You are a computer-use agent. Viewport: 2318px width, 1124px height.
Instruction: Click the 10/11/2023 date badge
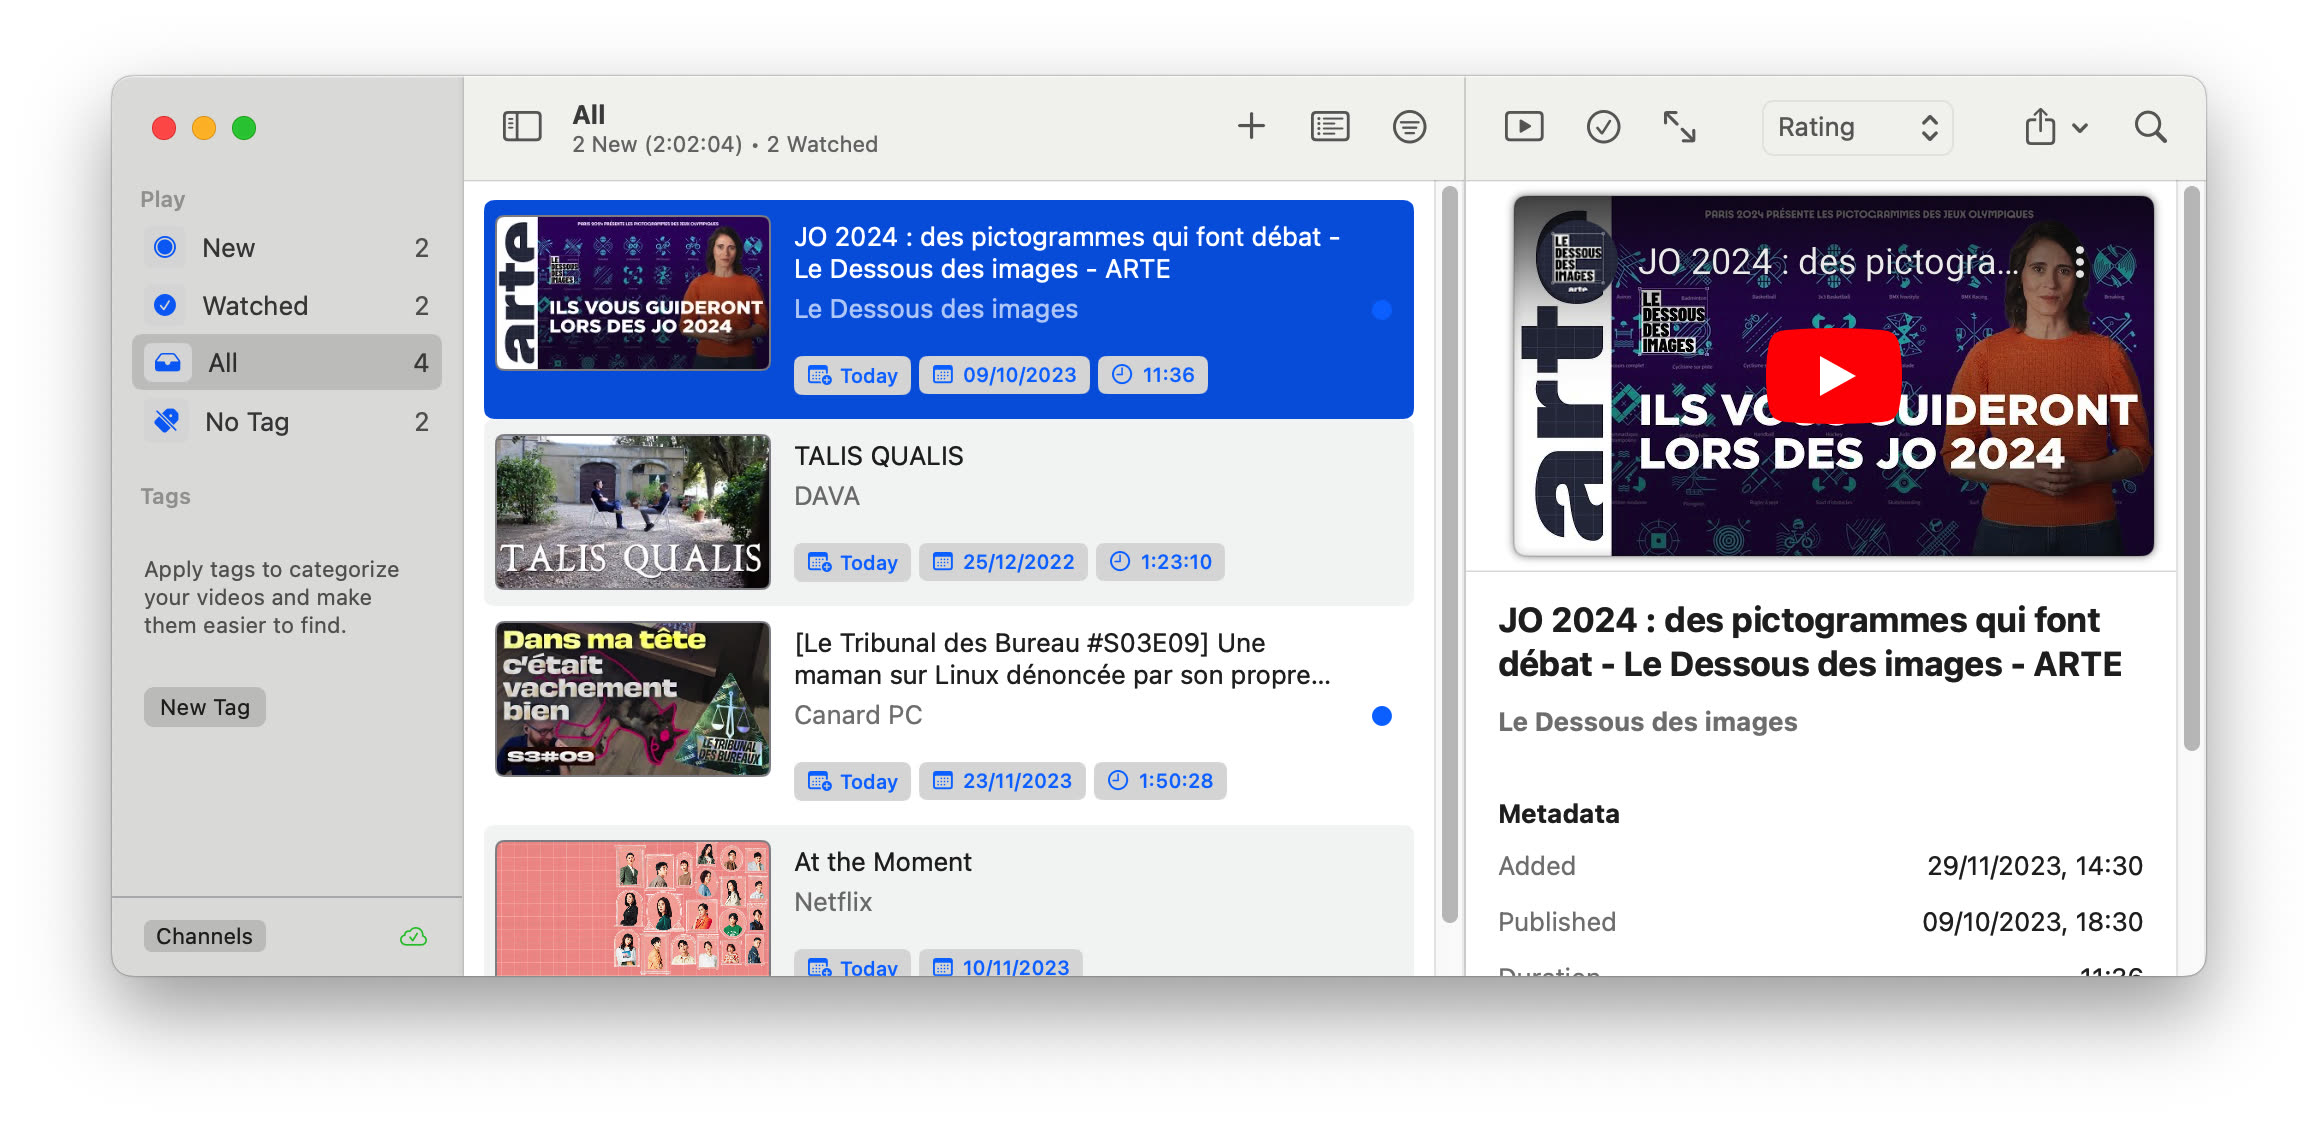click(x=1001, y=964)
